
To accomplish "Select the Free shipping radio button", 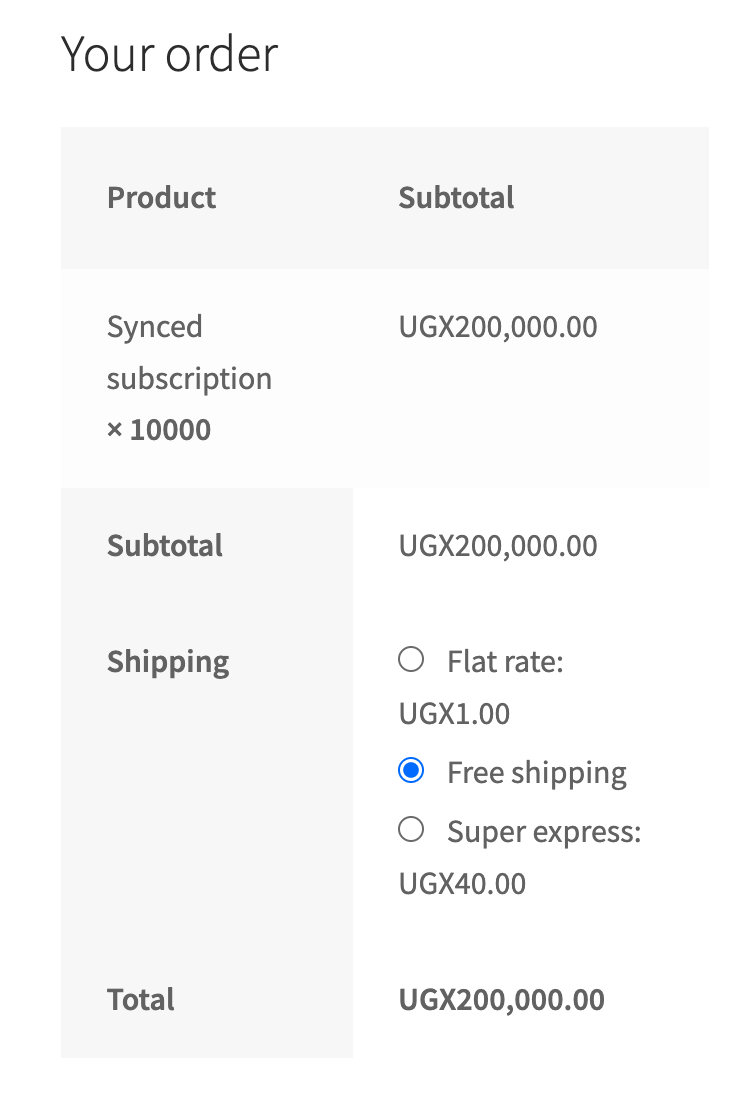I will pos(411,771).
